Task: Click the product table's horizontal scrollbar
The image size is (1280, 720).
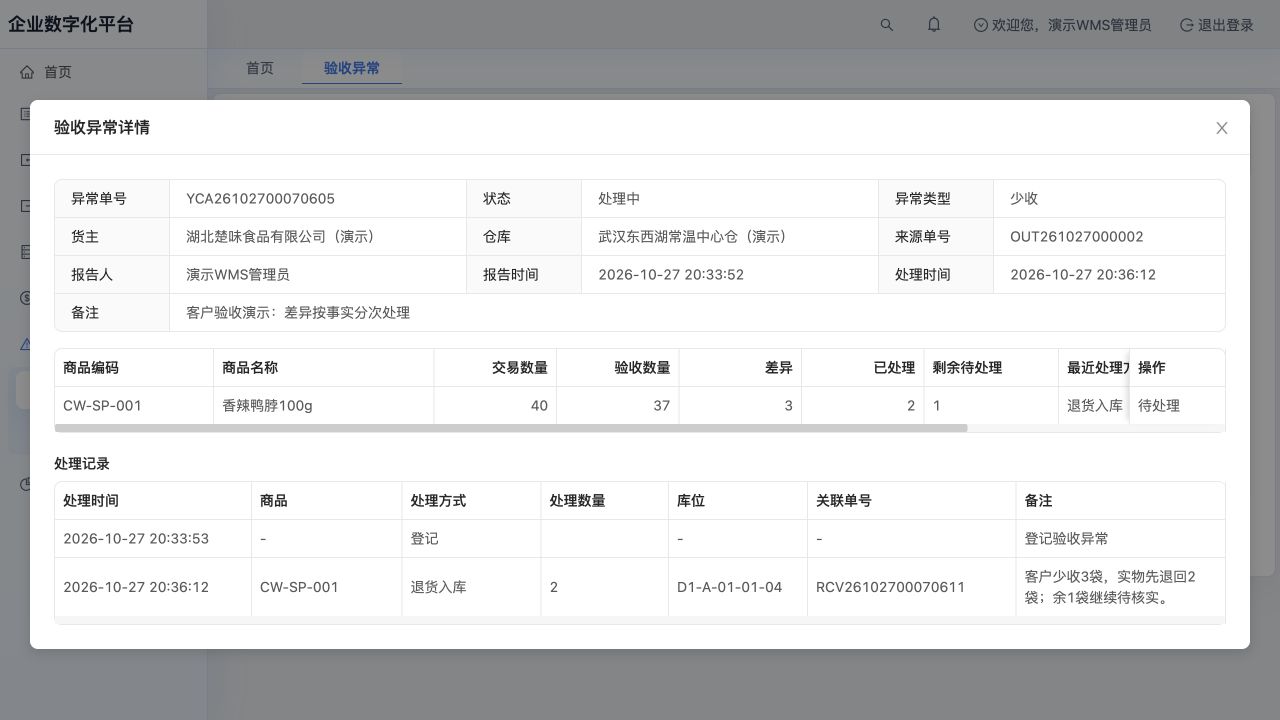Action: pos(511,428)
